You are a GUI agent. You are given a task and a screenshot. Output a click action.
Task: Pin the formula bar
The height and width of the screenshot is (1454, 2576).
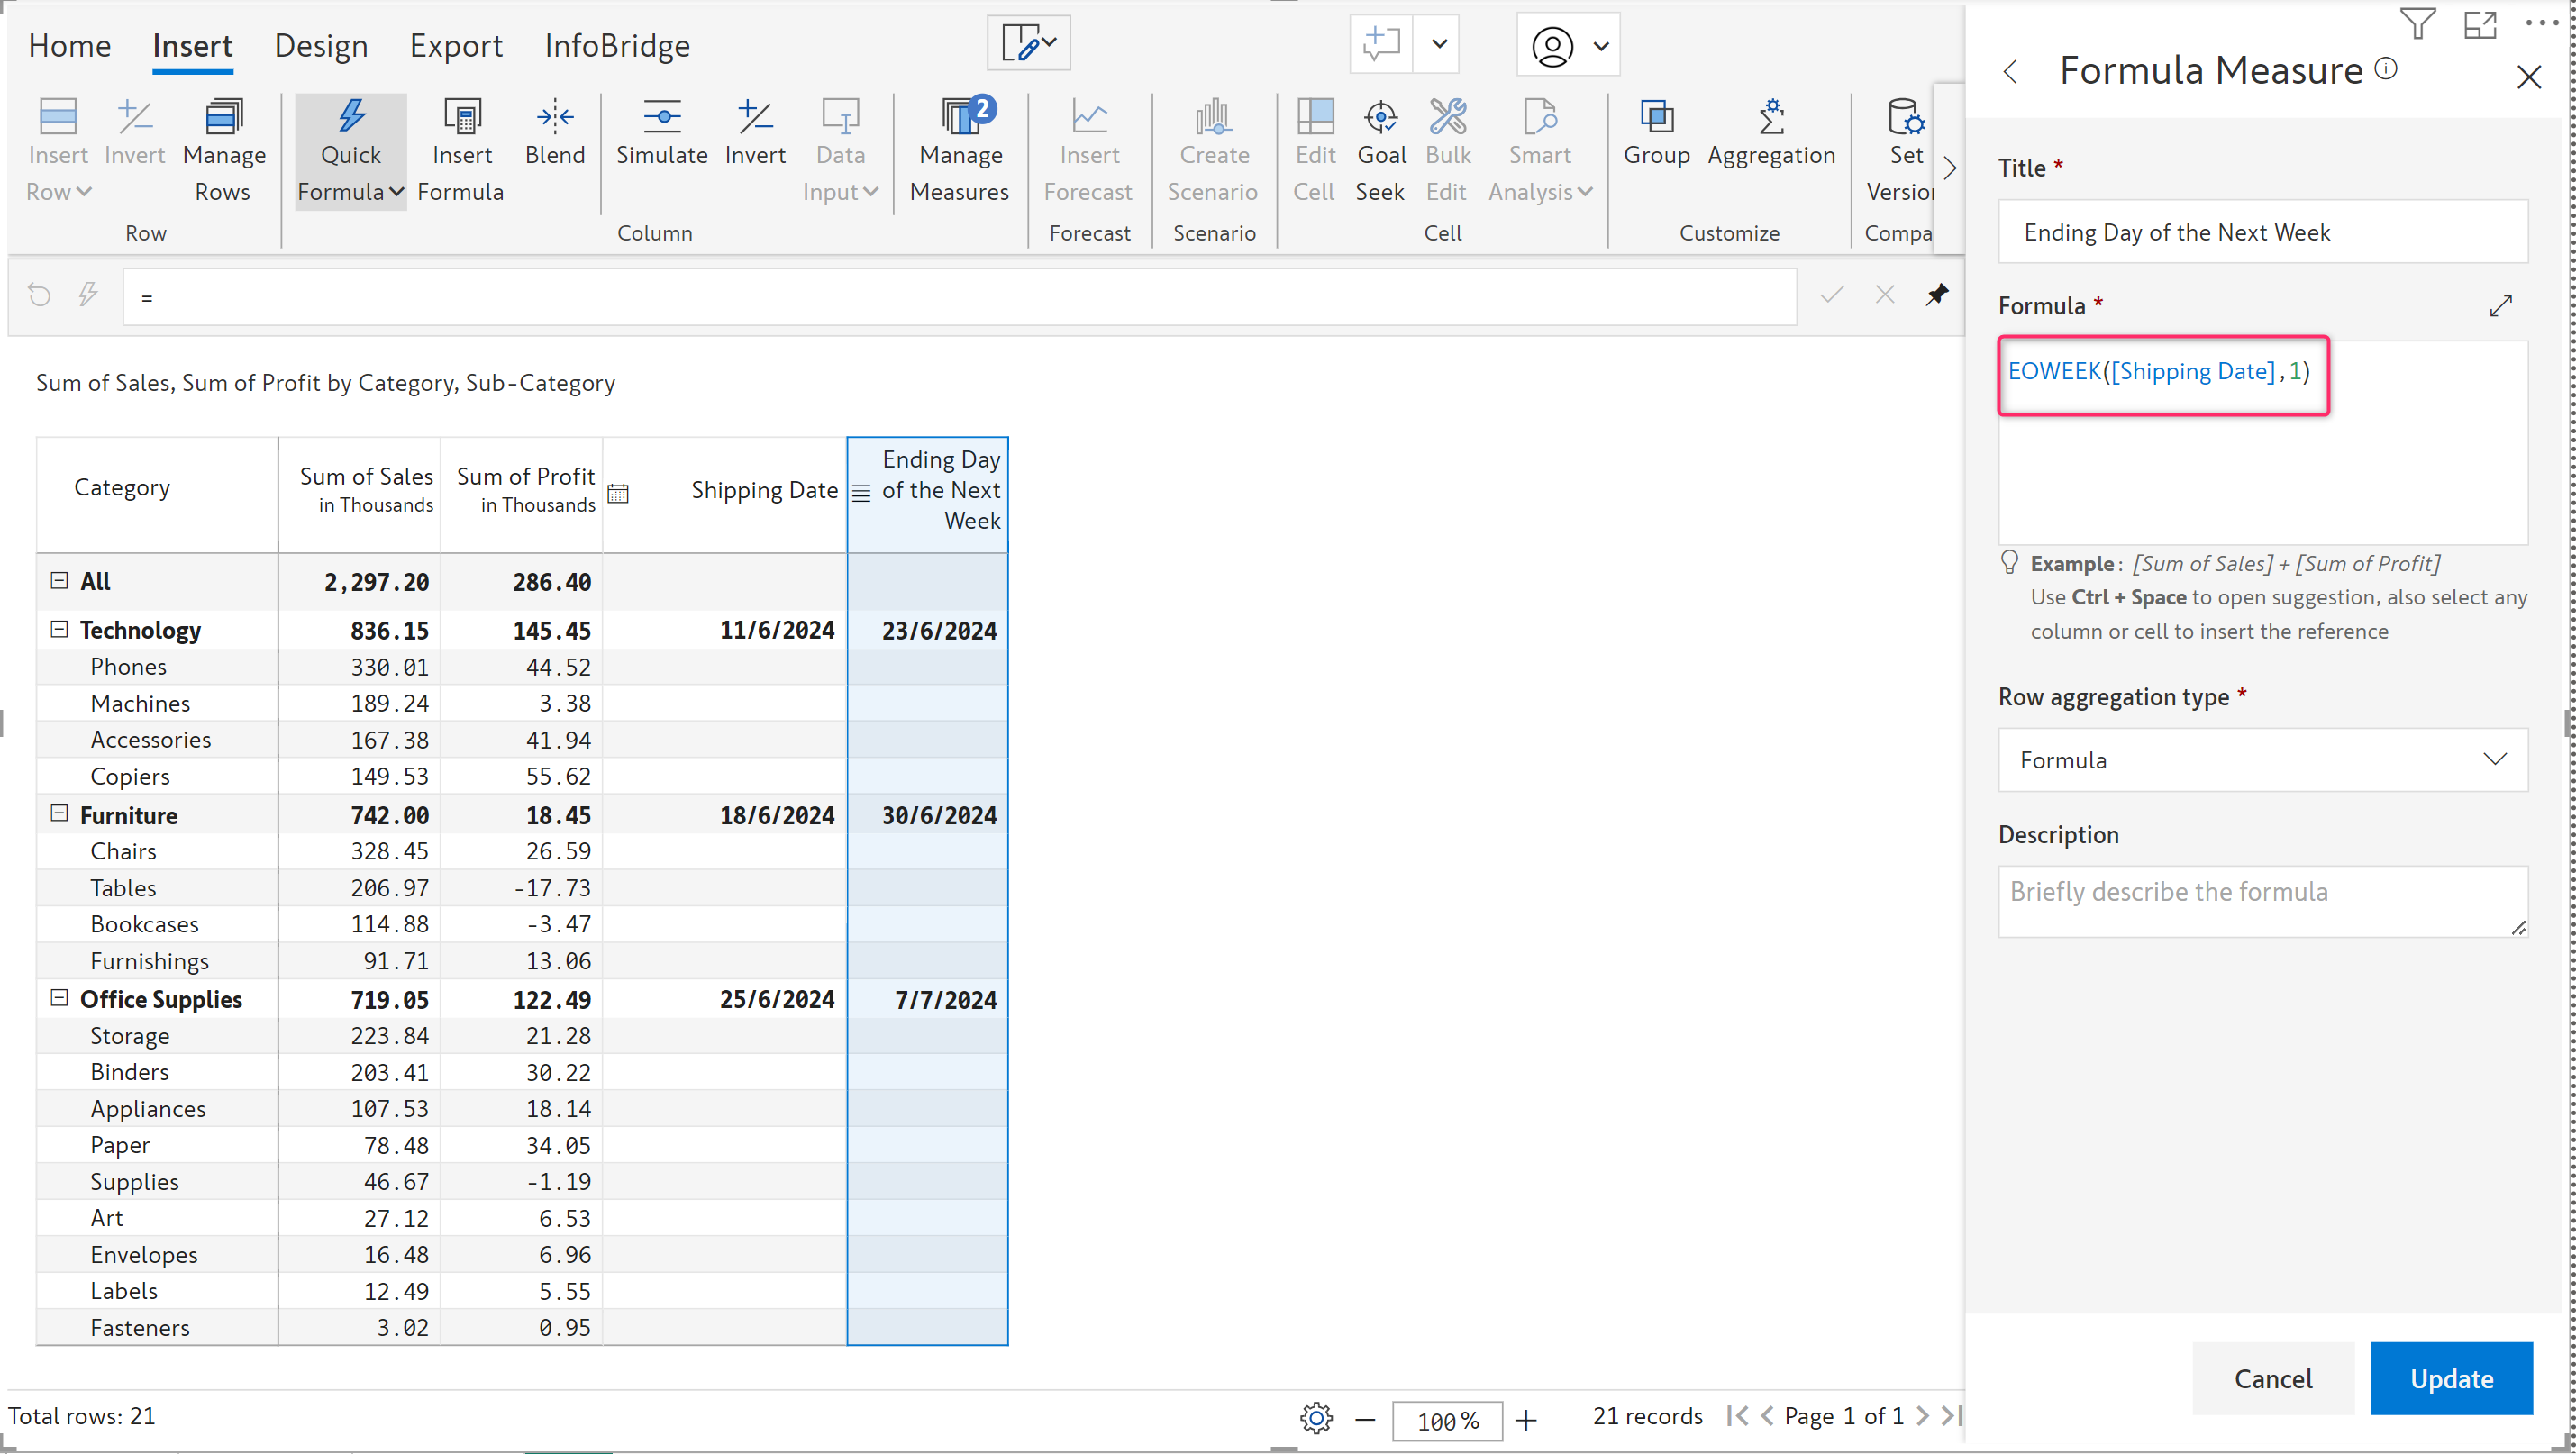(1937, 294)
